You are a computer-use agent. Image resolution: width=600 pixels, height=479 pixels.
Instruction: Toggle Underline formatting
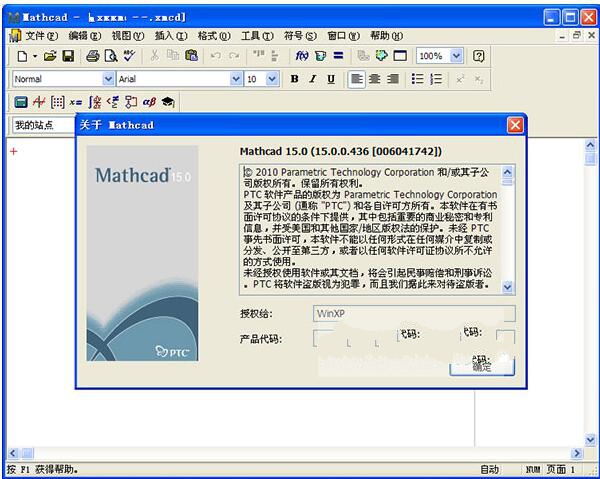point(331,79)
